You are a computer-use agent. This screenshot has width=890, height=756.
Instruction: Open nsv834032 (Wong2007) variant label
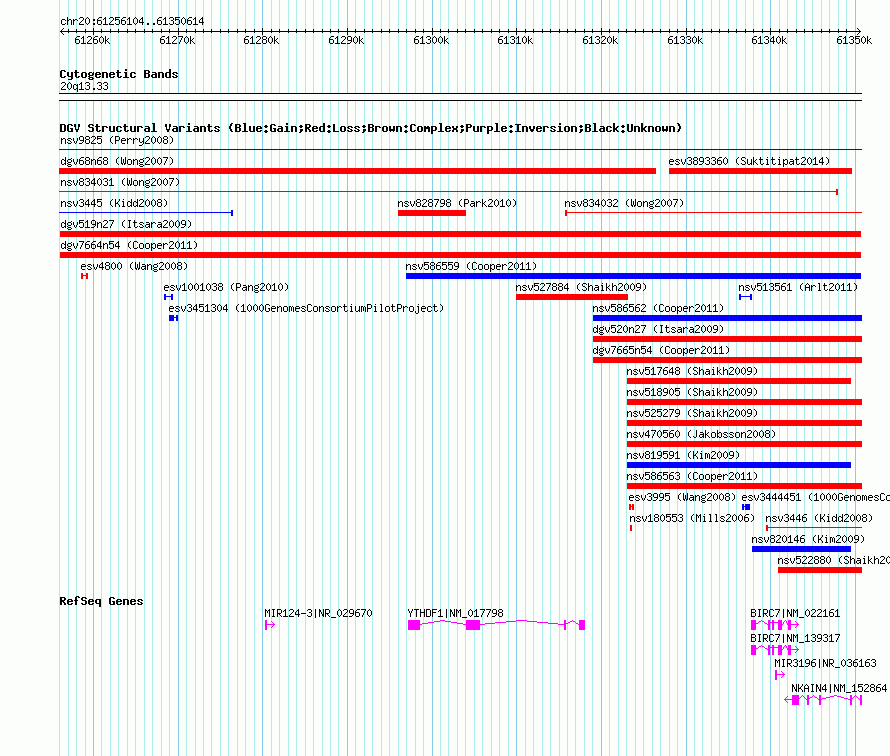click(x=624, y=203)
